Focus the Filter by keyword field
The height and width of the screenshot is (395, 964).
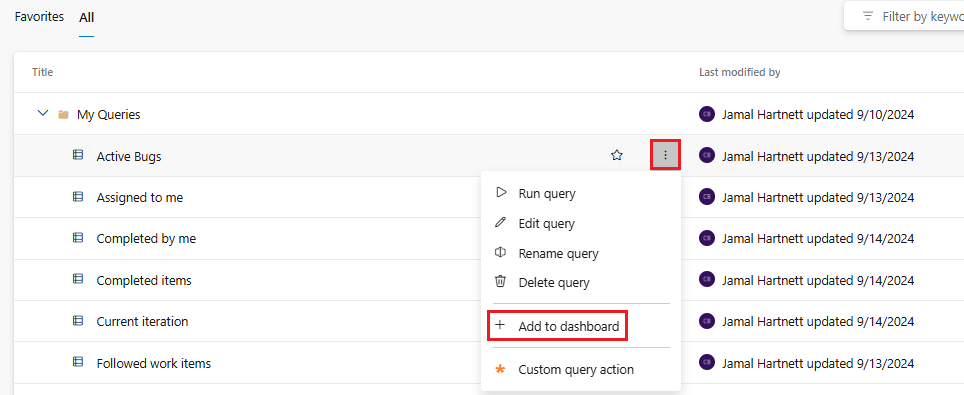point(904,16)
